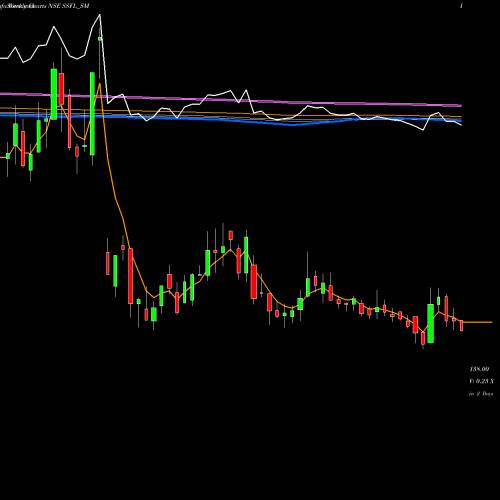The image size is (500, 500).
Task: Click the small numeral in the top-right corner
Action: point(461,6)
